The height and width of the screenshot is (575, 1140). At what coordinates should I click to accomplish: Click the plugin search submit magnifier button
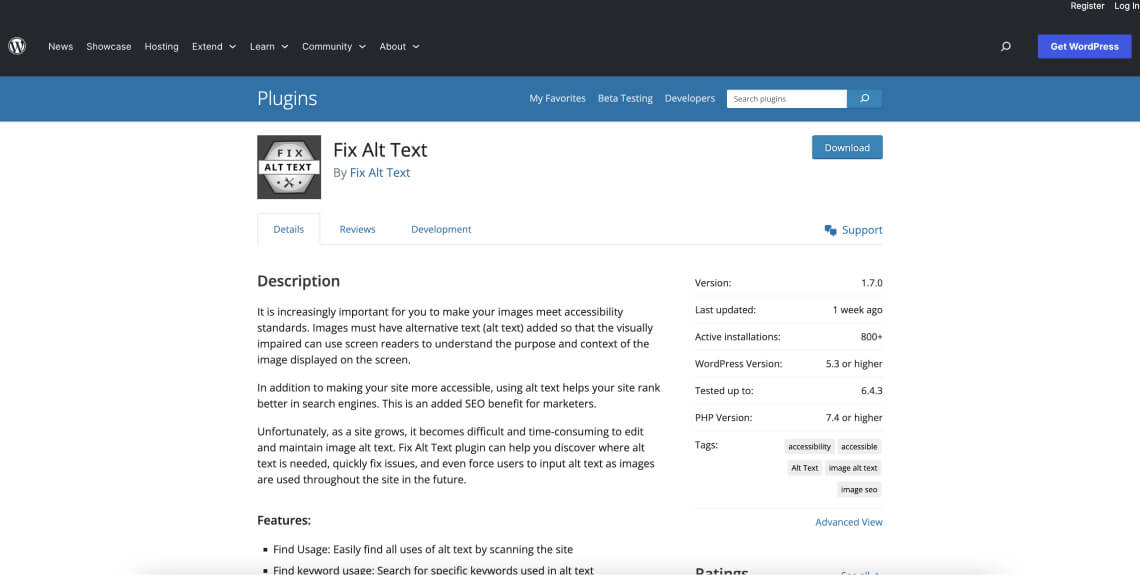tap(864, 99)
